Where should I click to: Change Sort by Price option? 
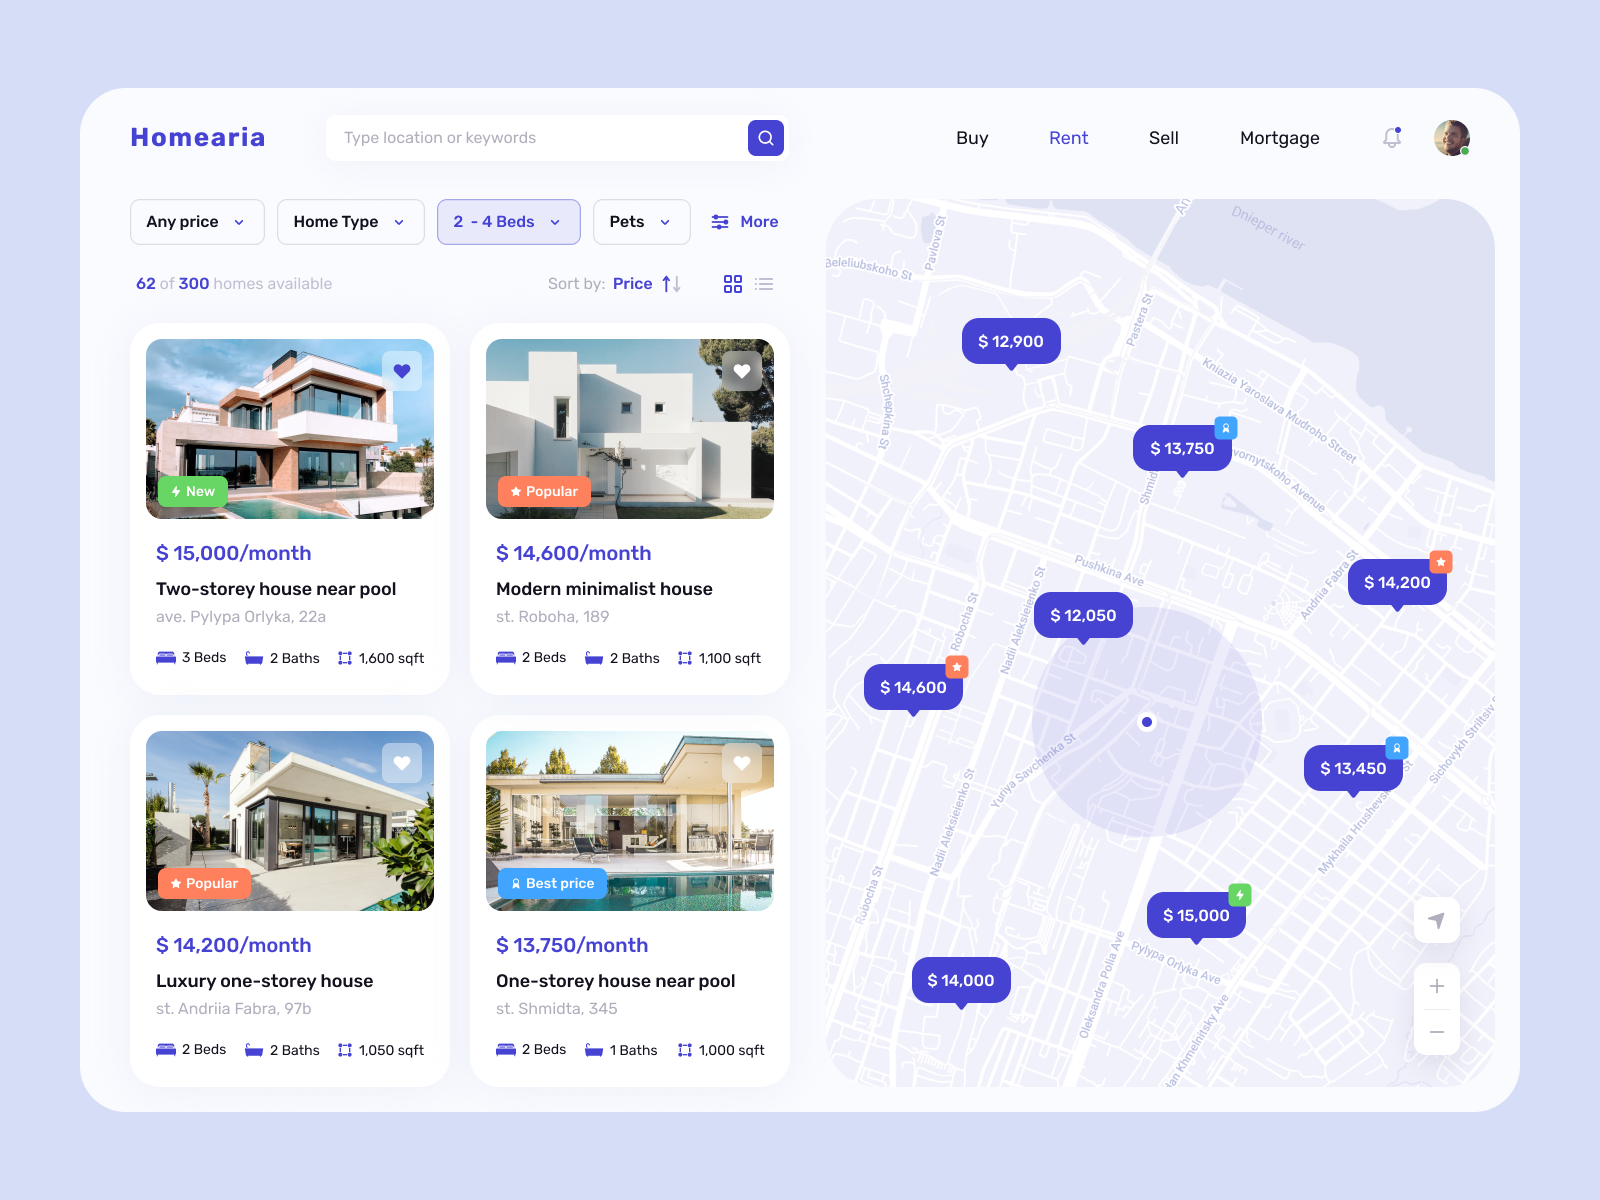(633, 284)
